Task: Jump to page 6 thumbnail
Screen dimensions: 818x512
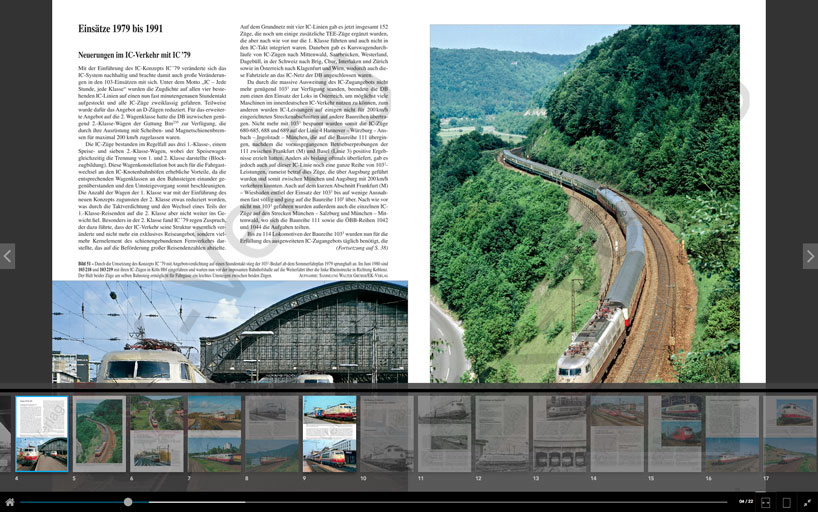Action: pyautogui.click(x=157, y=433)
